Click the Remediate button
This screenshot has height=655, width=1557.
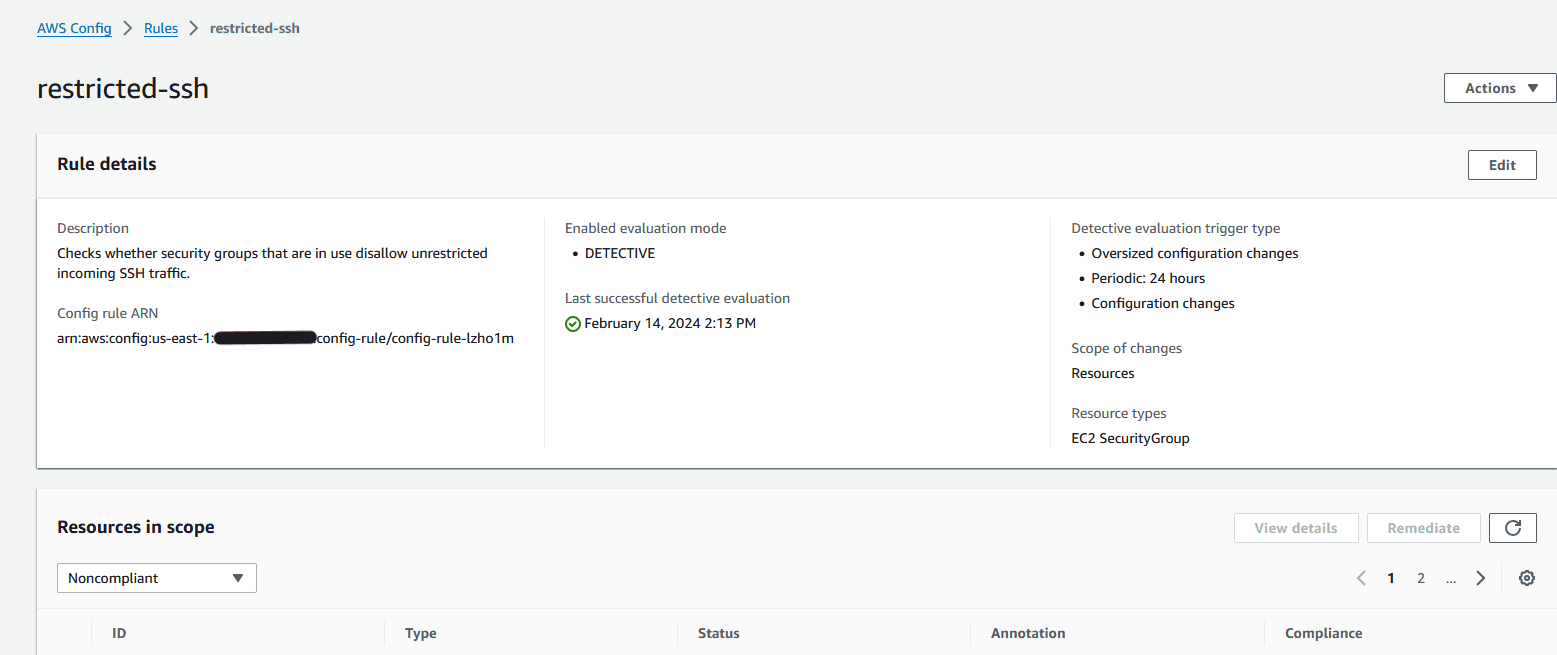point(1423,528)
